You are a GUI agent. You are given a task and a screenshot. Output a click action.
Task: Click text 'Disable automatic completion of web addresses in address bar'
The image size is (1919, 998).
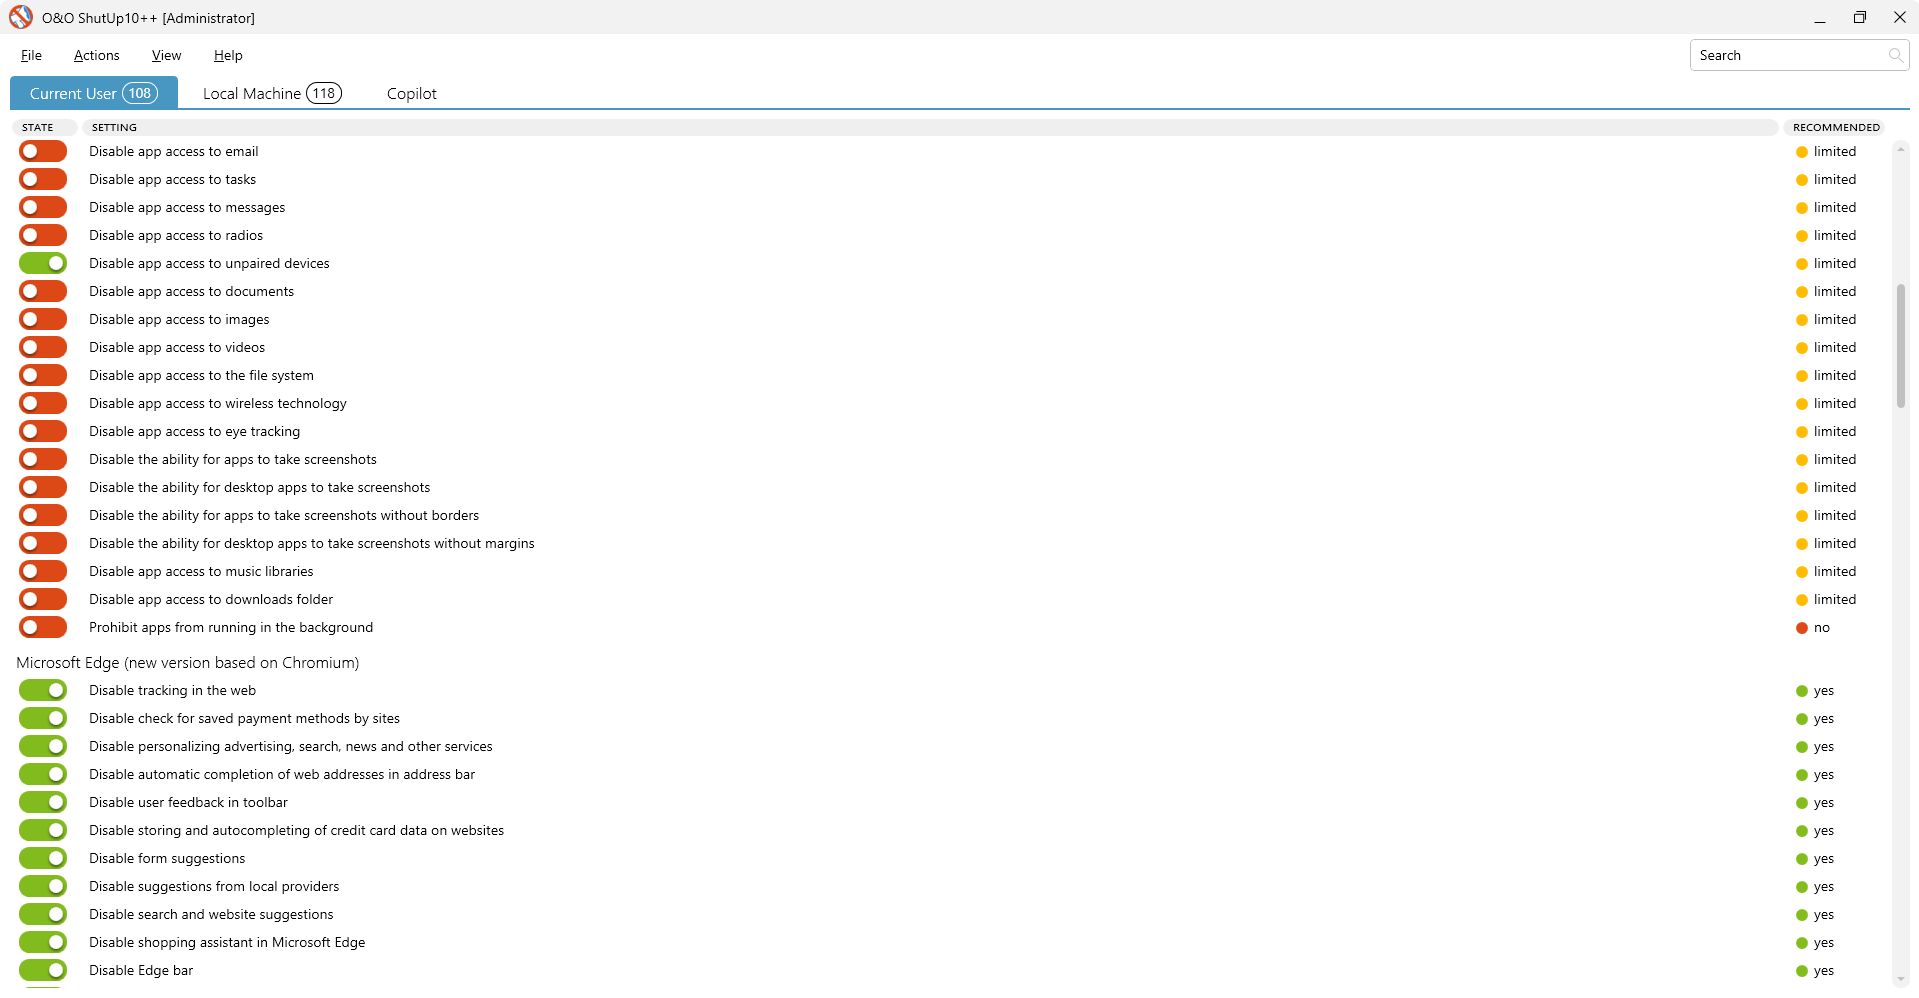point(282,774)
